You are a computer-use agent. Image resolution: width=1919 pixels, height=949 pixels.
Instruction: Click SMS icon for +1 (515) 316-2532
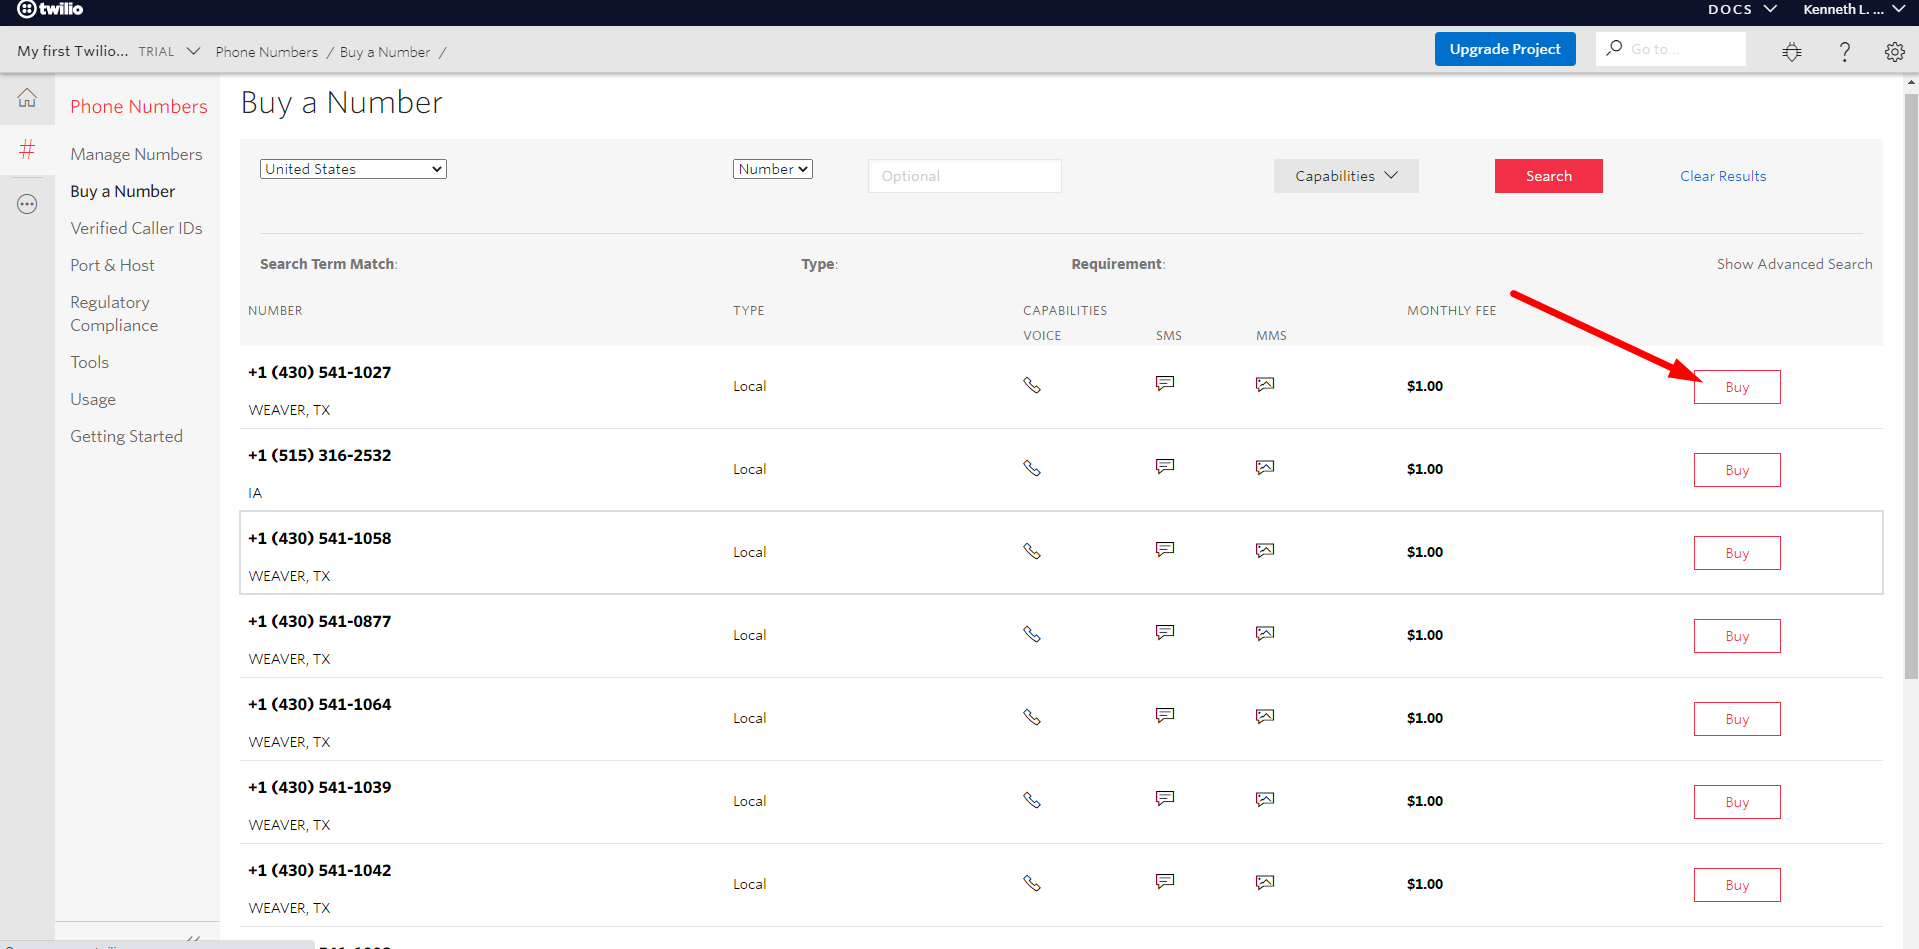coord(1165,467)
